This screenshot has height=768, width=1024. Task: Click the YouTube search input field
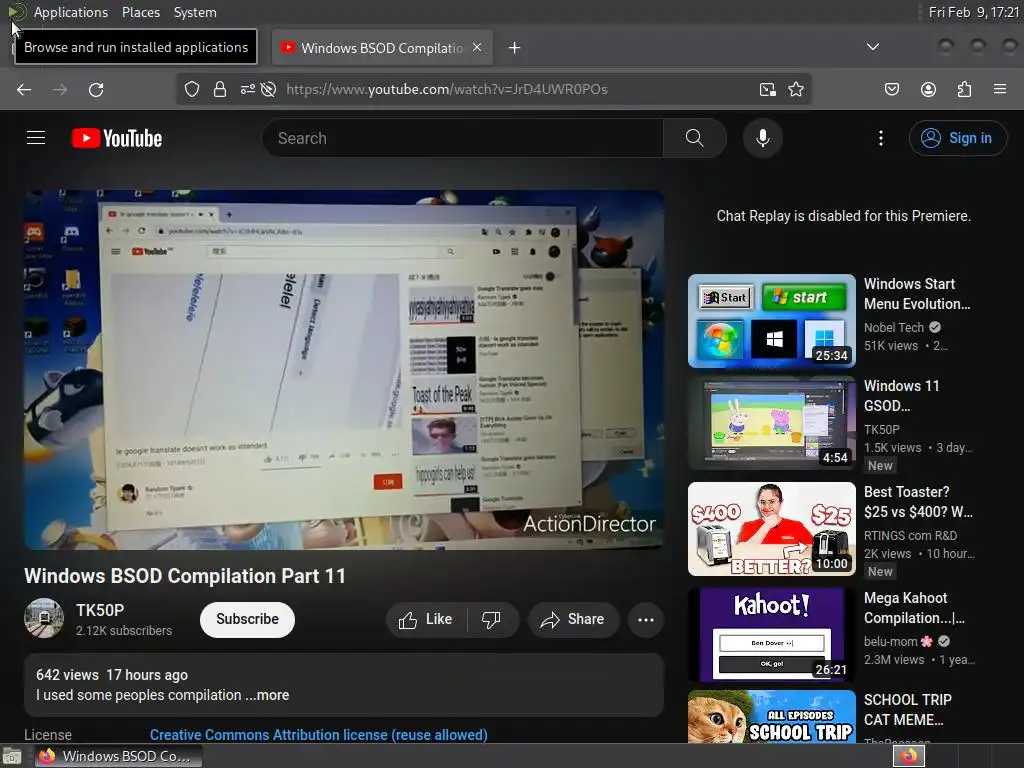462,138
